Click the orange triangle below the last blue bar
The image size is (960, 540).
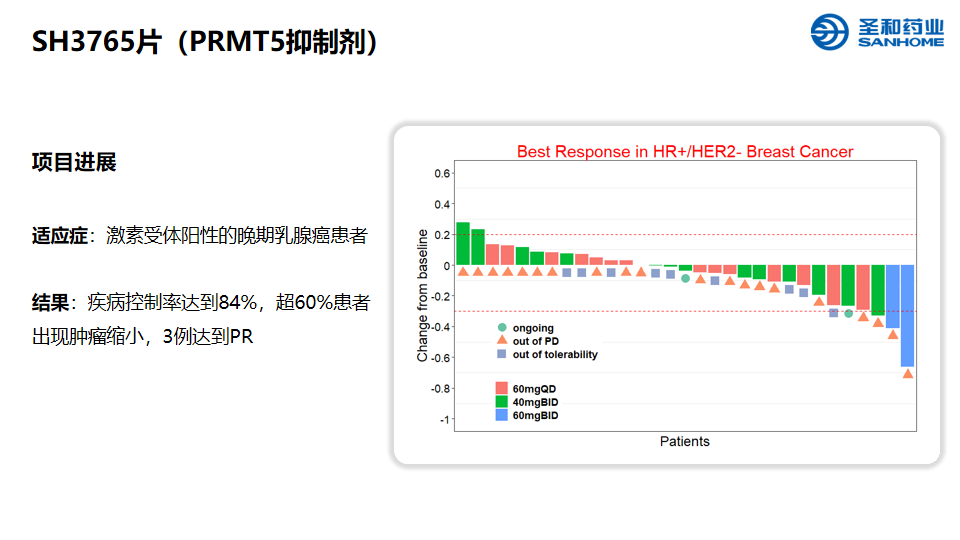pos(907,374)
